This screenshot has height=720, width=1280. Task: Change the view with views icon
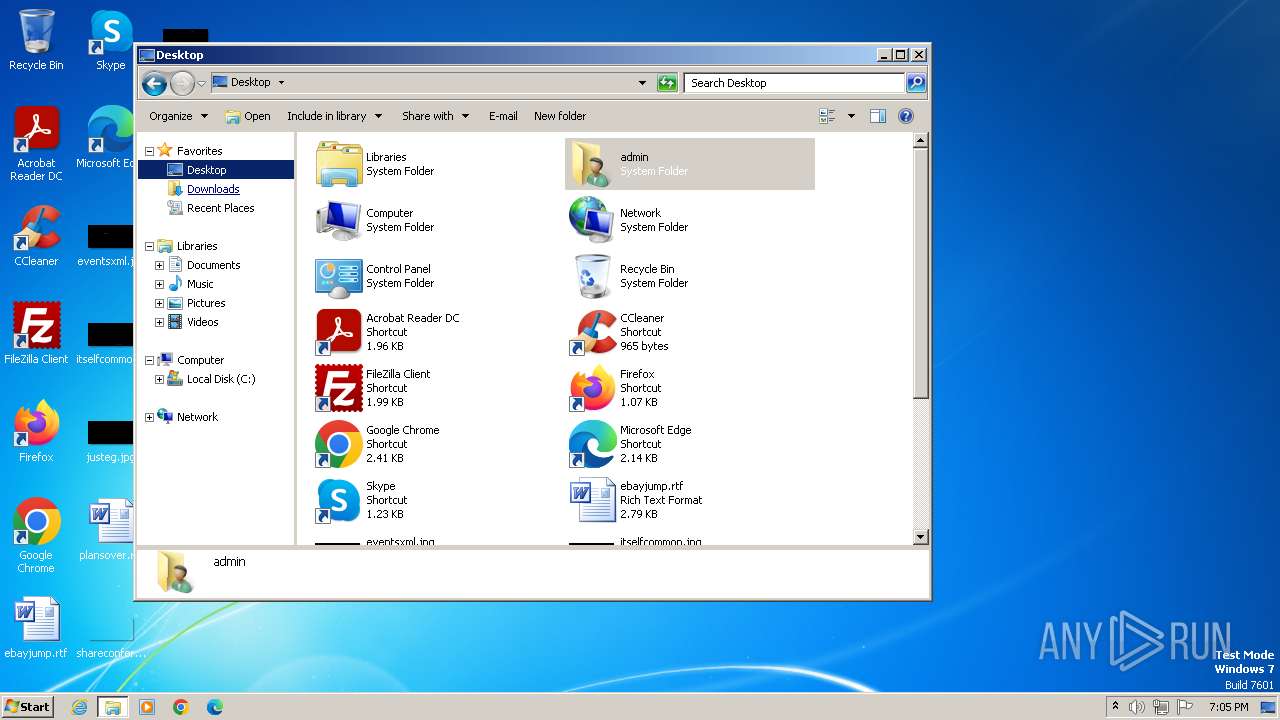(x=827, y=116)
